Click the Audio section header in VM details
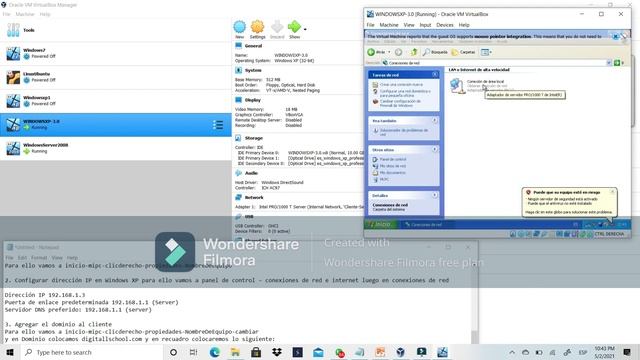The width and height of the screenshot is (640, 360). pyautogui.click(x=251, y=173)
